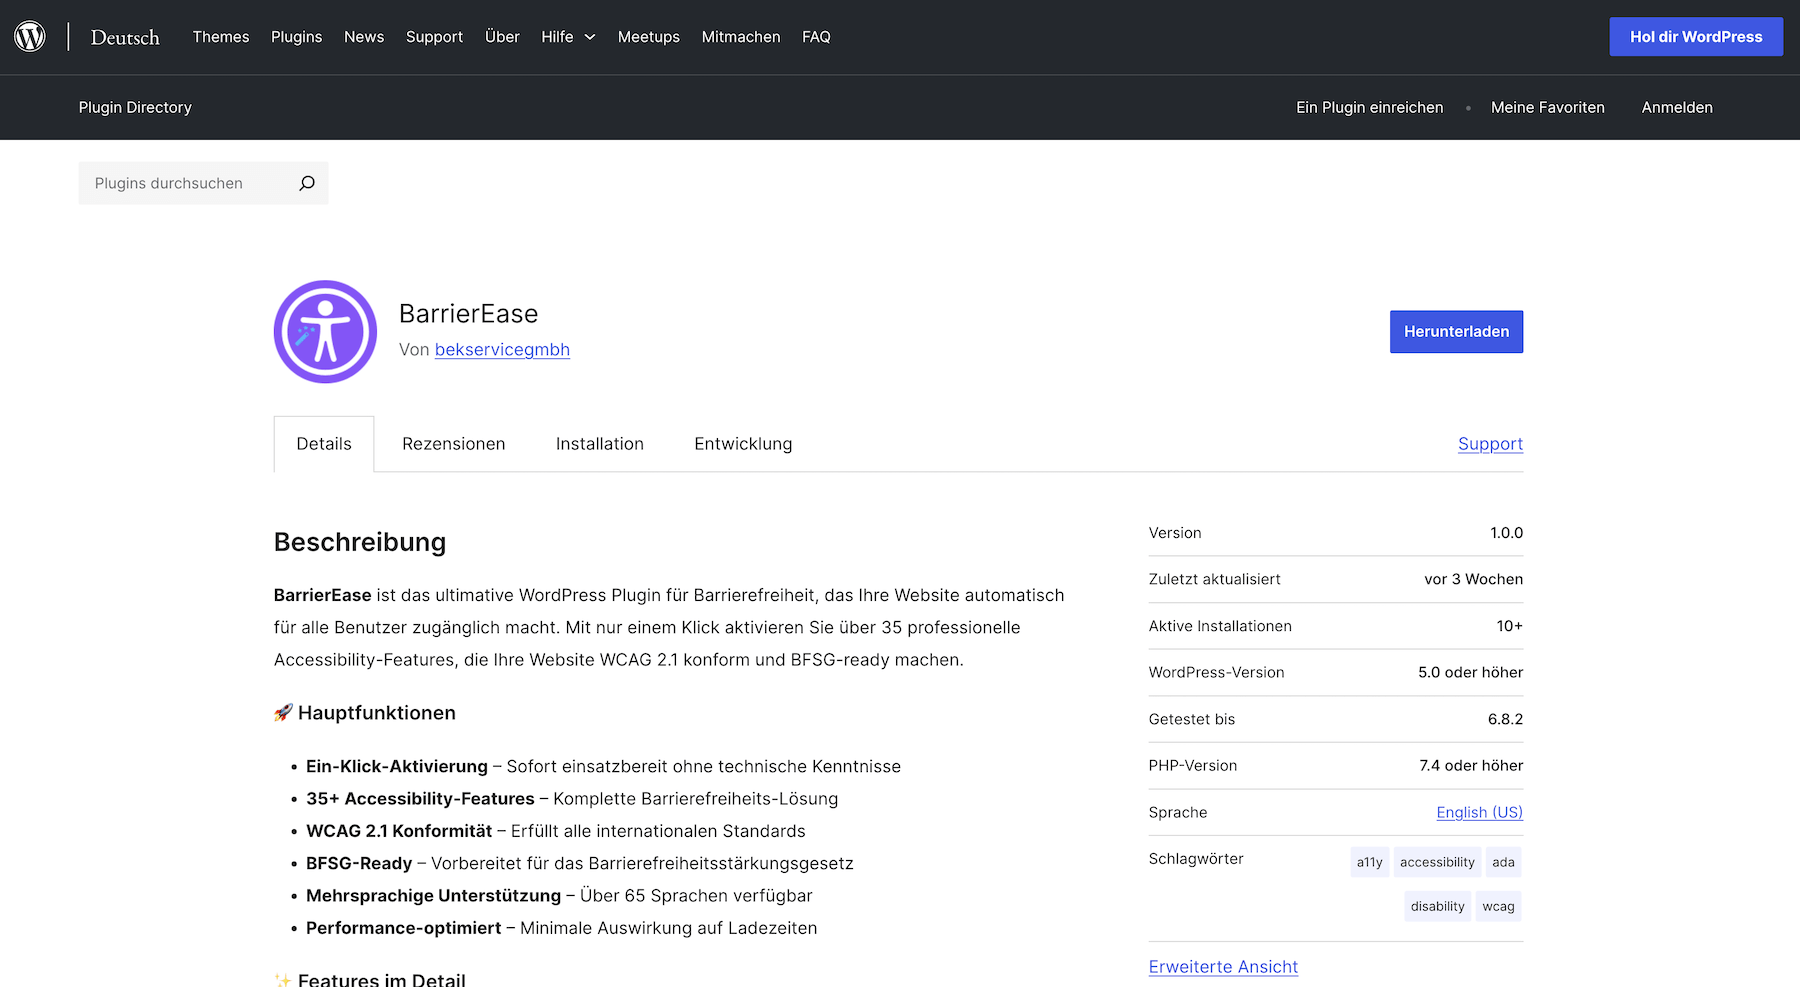Click the 'Ein-Klick-Aktivierung' list item
The image size is (1800, 987).
[603, 766]
